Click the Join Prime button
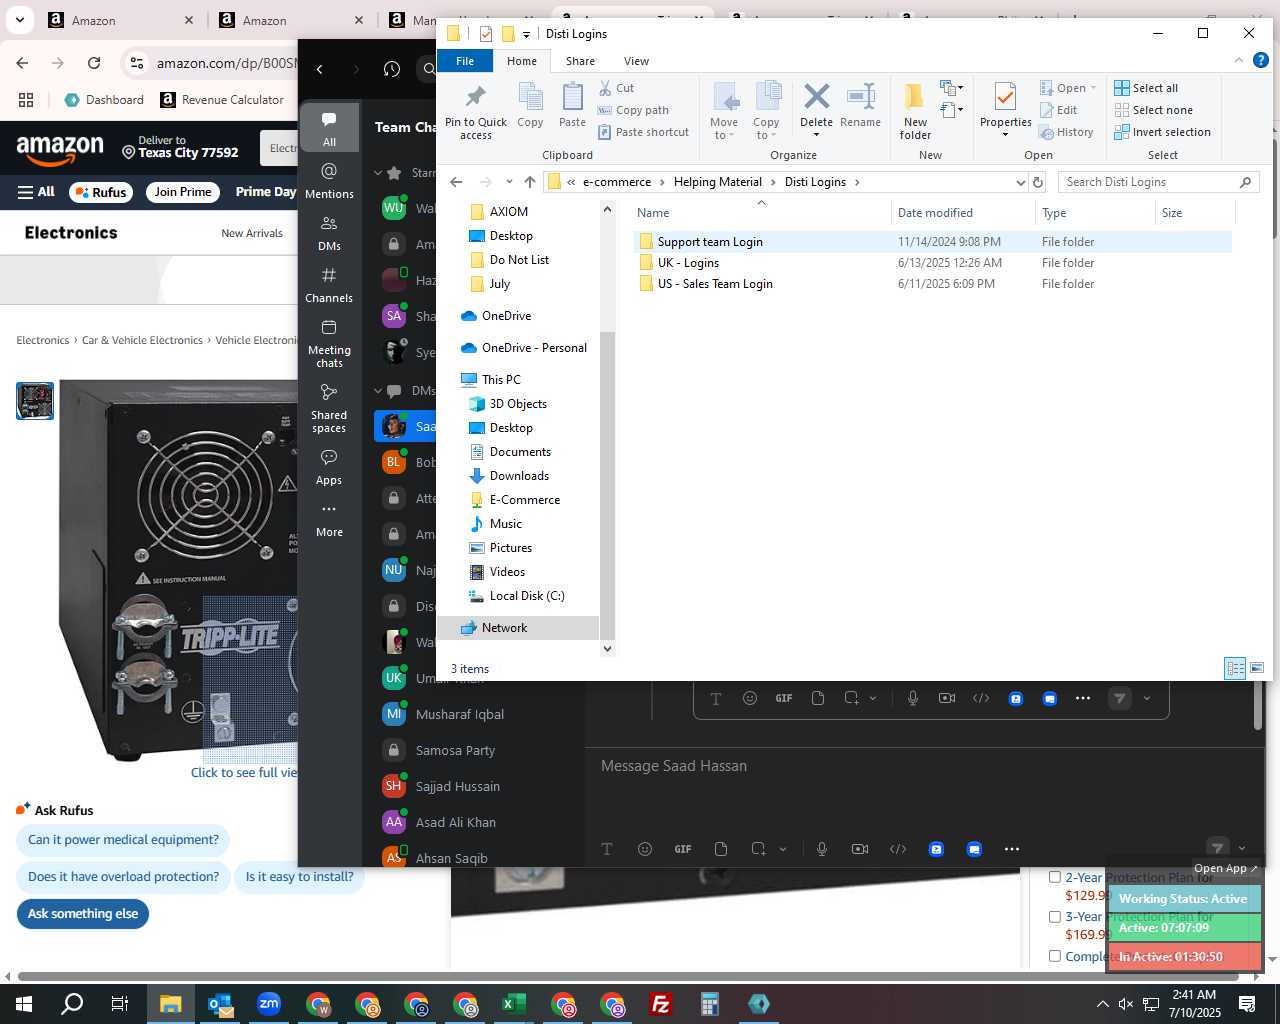 (183, 192)
